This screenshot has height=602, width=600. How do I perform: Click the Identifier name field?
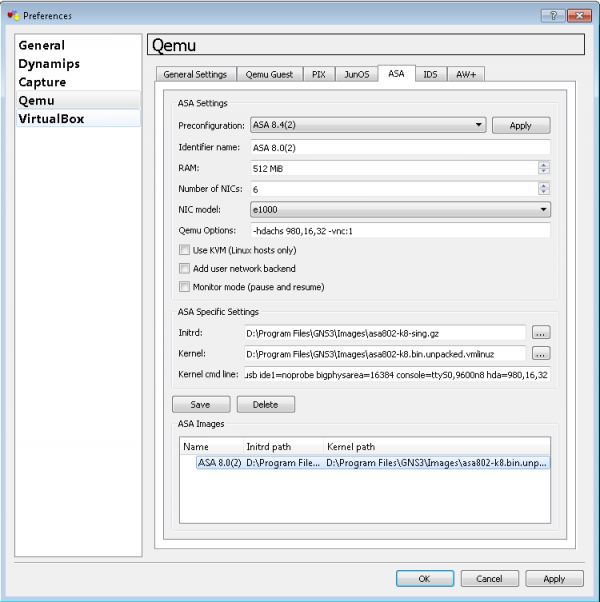(x=400, y=148)
